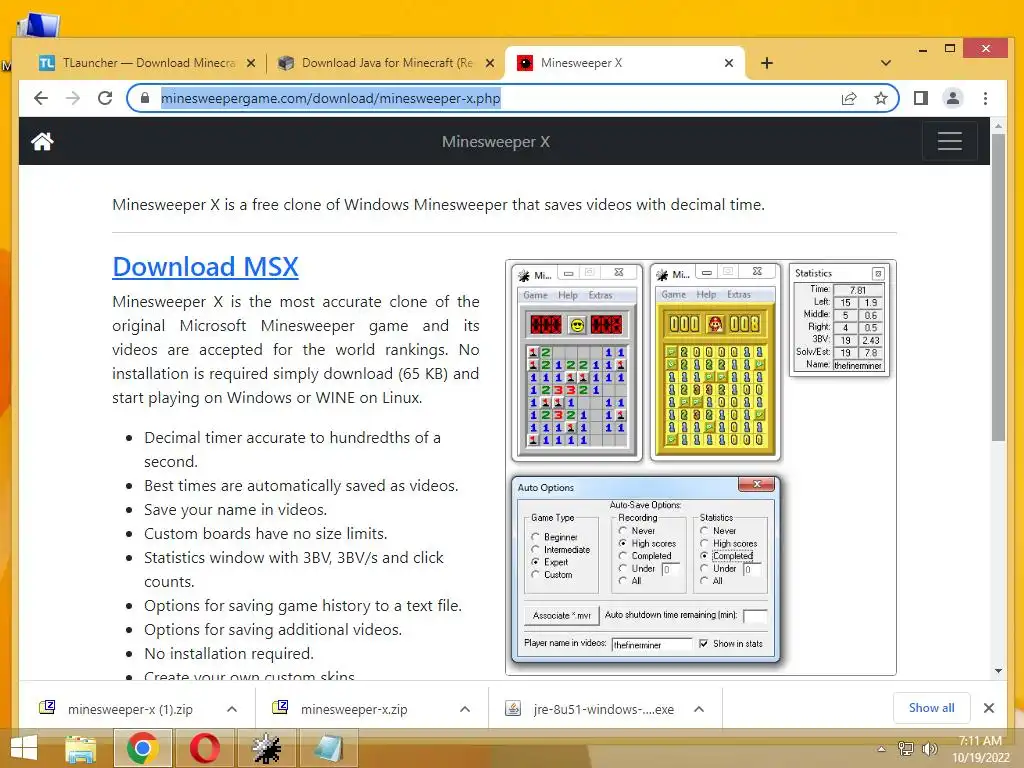Click the text 'No installation required.'

(229, 654)
